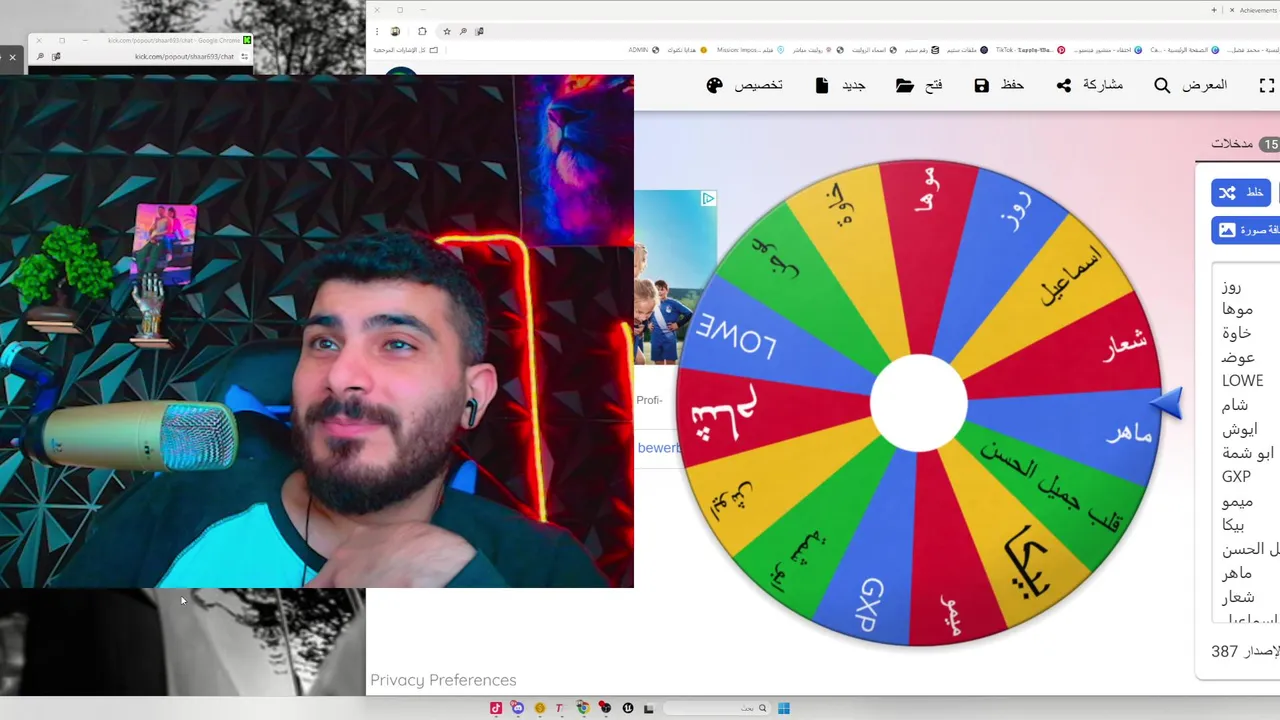
Task: Click the Windows Start button
Action: pyautogui.click(x=783, y=708)
